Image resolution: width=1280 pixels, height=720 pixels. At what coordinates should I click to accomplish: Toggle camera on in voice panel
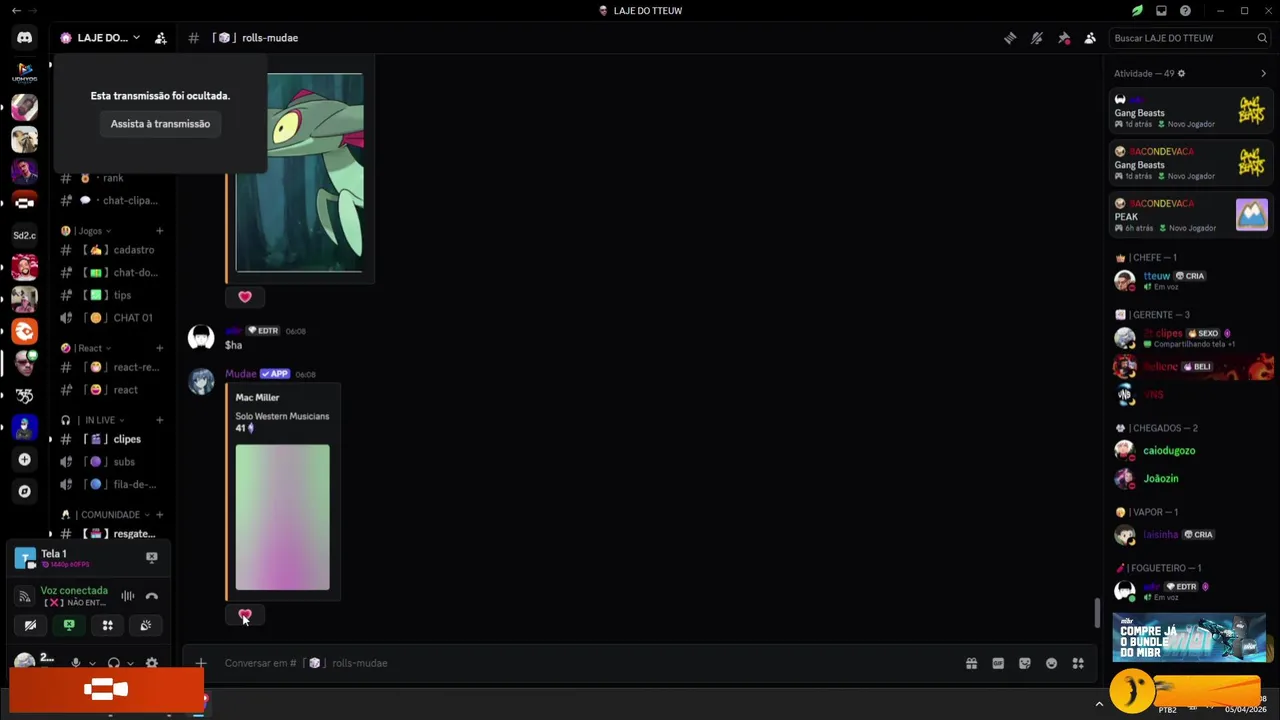(x=31, y=625)
